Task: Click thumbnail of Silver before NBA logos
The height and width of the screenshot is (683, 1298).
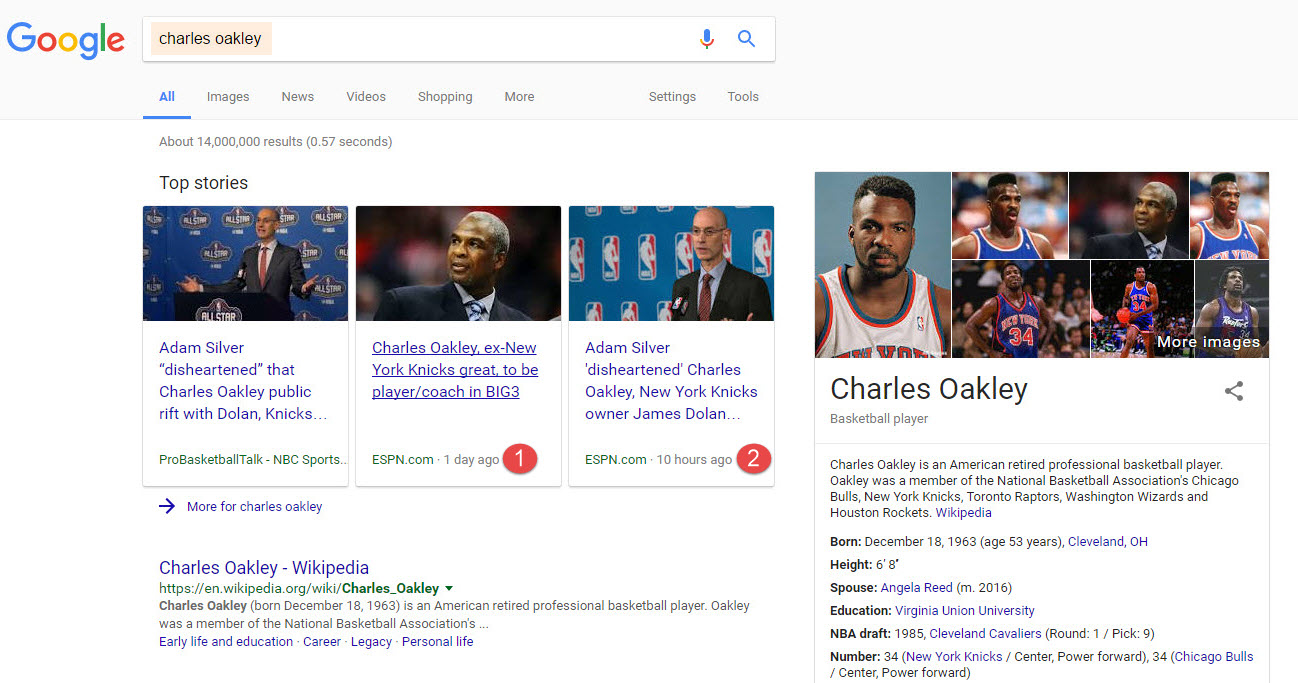Action: [x=671, y=263]
